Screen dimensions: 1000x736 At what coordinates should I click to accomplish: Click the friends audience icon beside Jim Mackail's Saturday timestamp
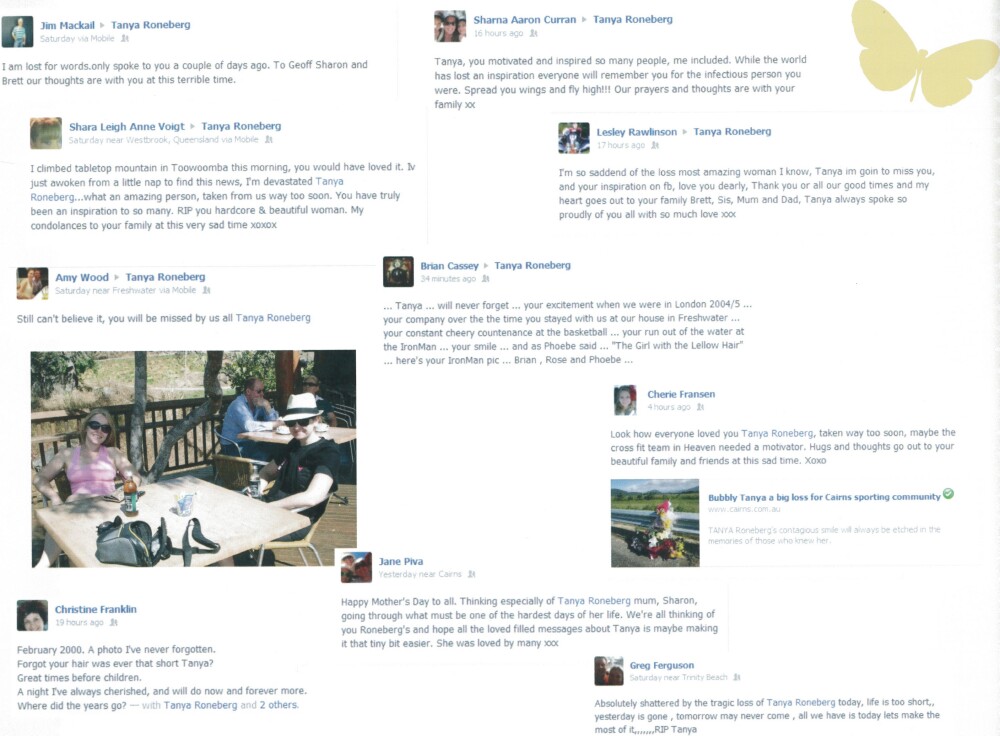[x=125, y=38]
